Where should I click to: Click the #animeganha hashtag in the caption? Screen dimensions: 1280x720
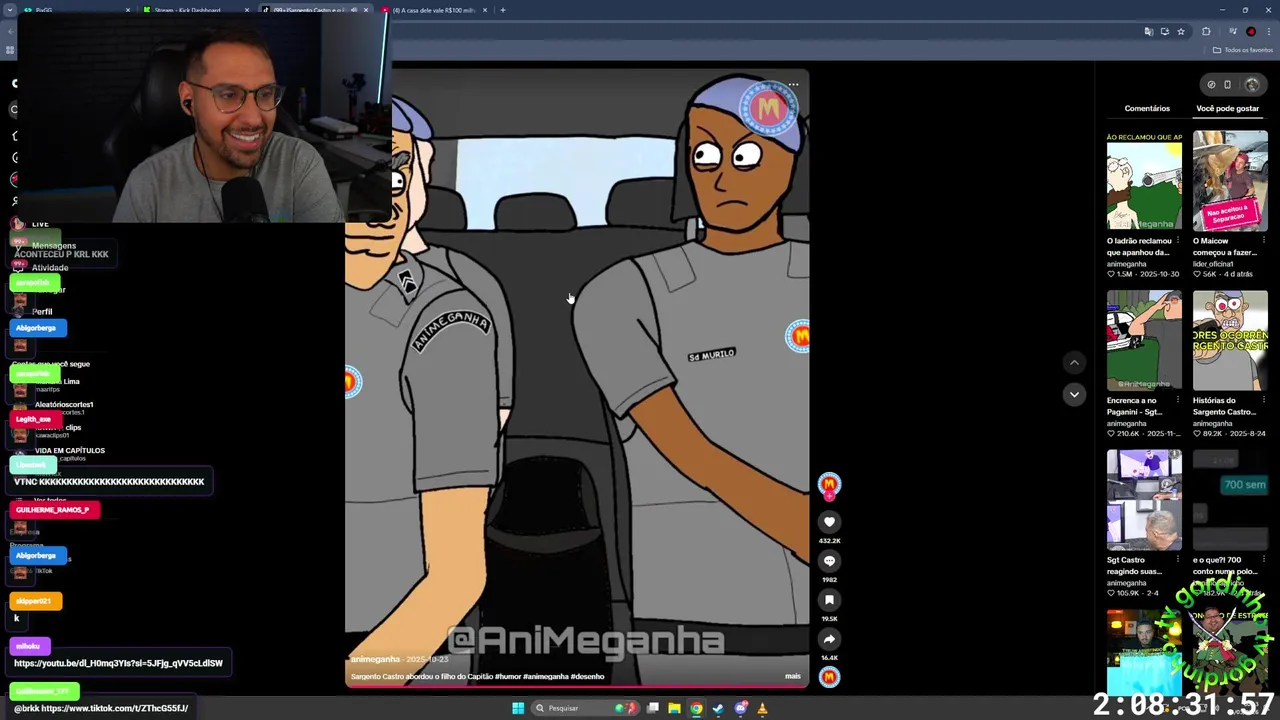[545, 676]
